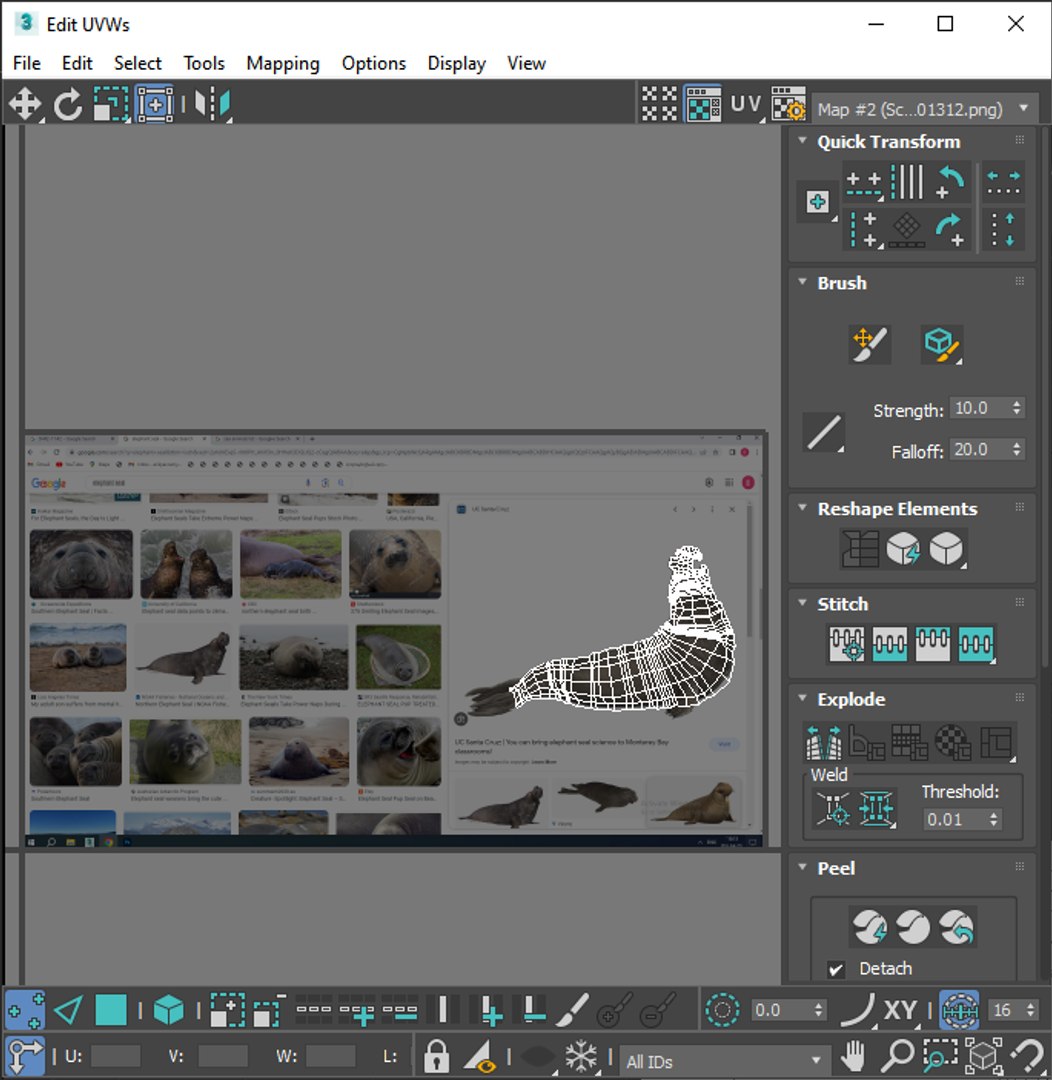Click the Quick Peel icon
Image resolution: width=1052 pixels, height=1080 pixels.
[869, 927]
